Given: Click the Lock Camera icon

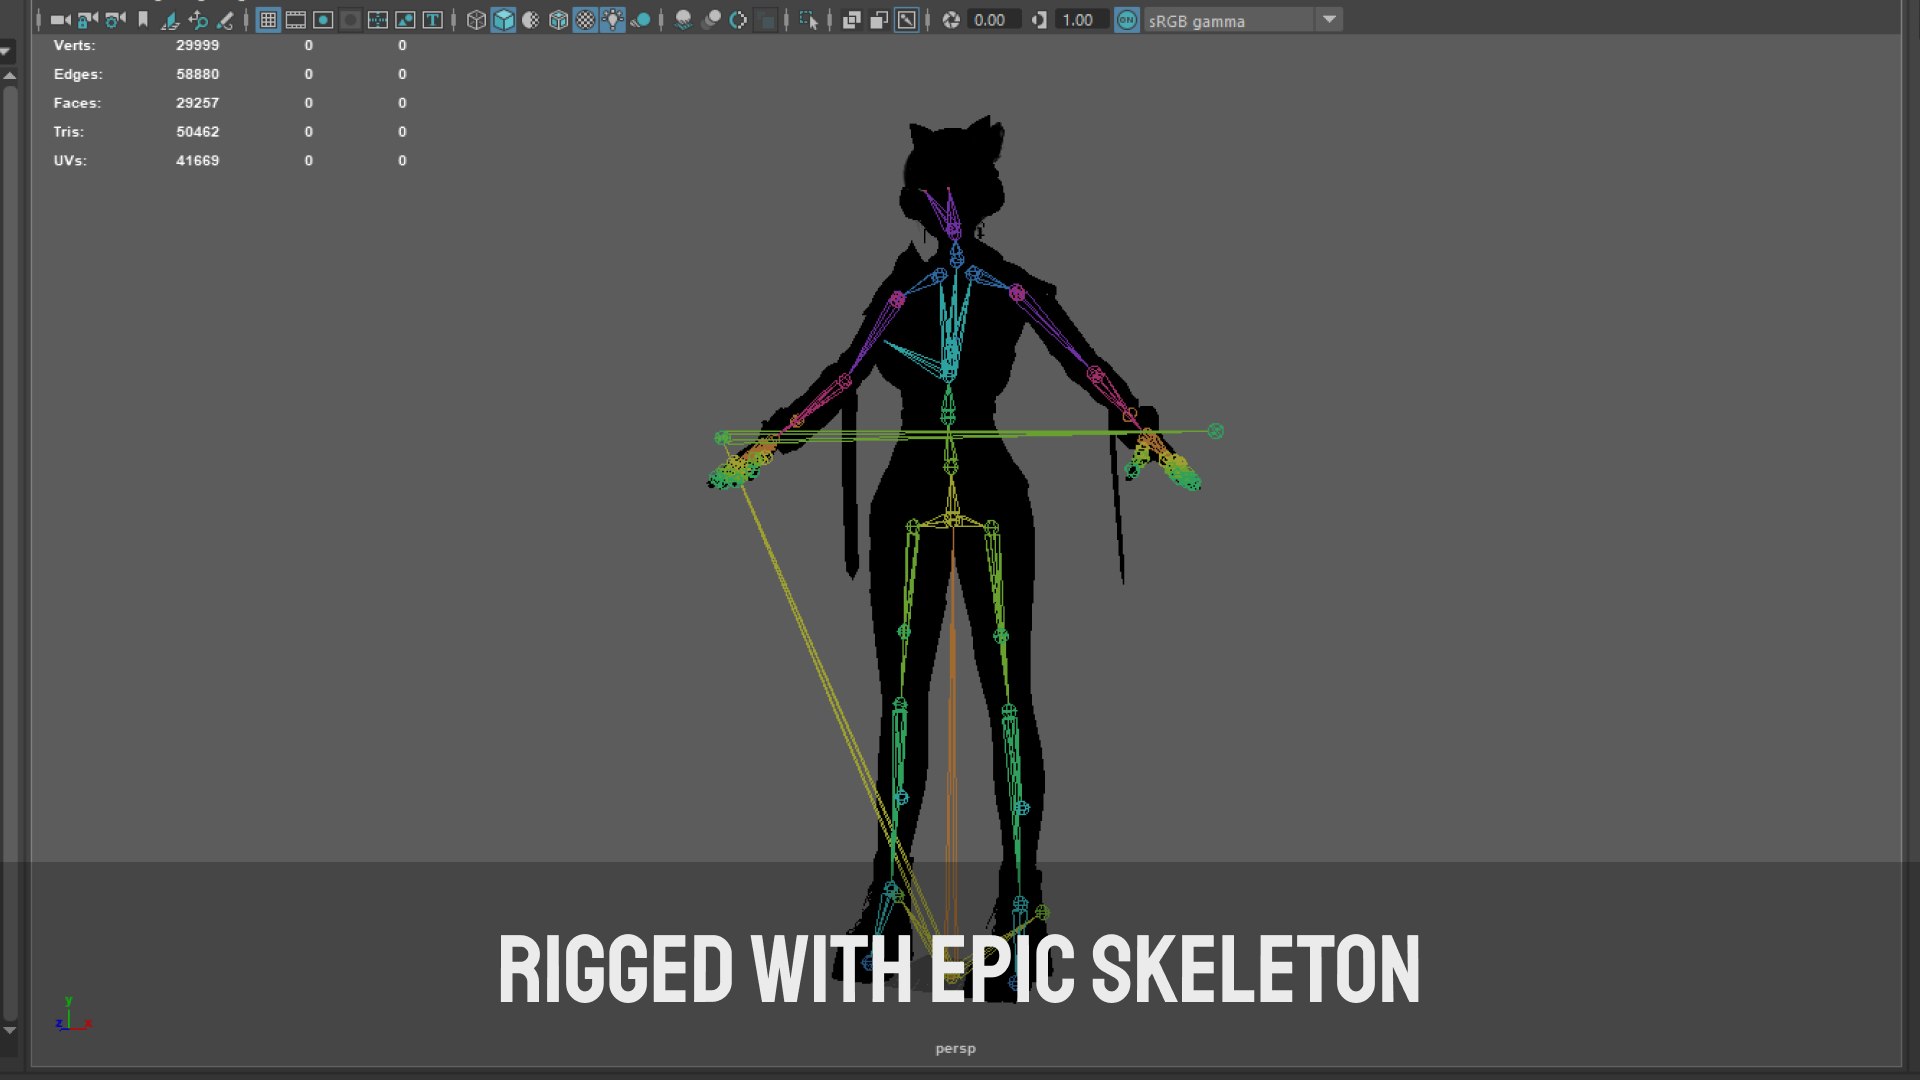Looking at the screenshot, I should 88,20.
